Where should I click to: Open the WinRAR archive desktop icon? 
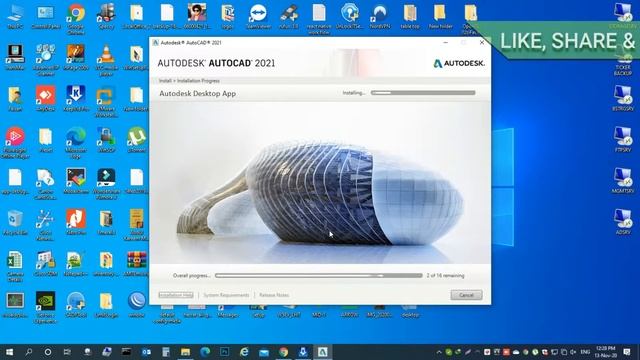136,263
